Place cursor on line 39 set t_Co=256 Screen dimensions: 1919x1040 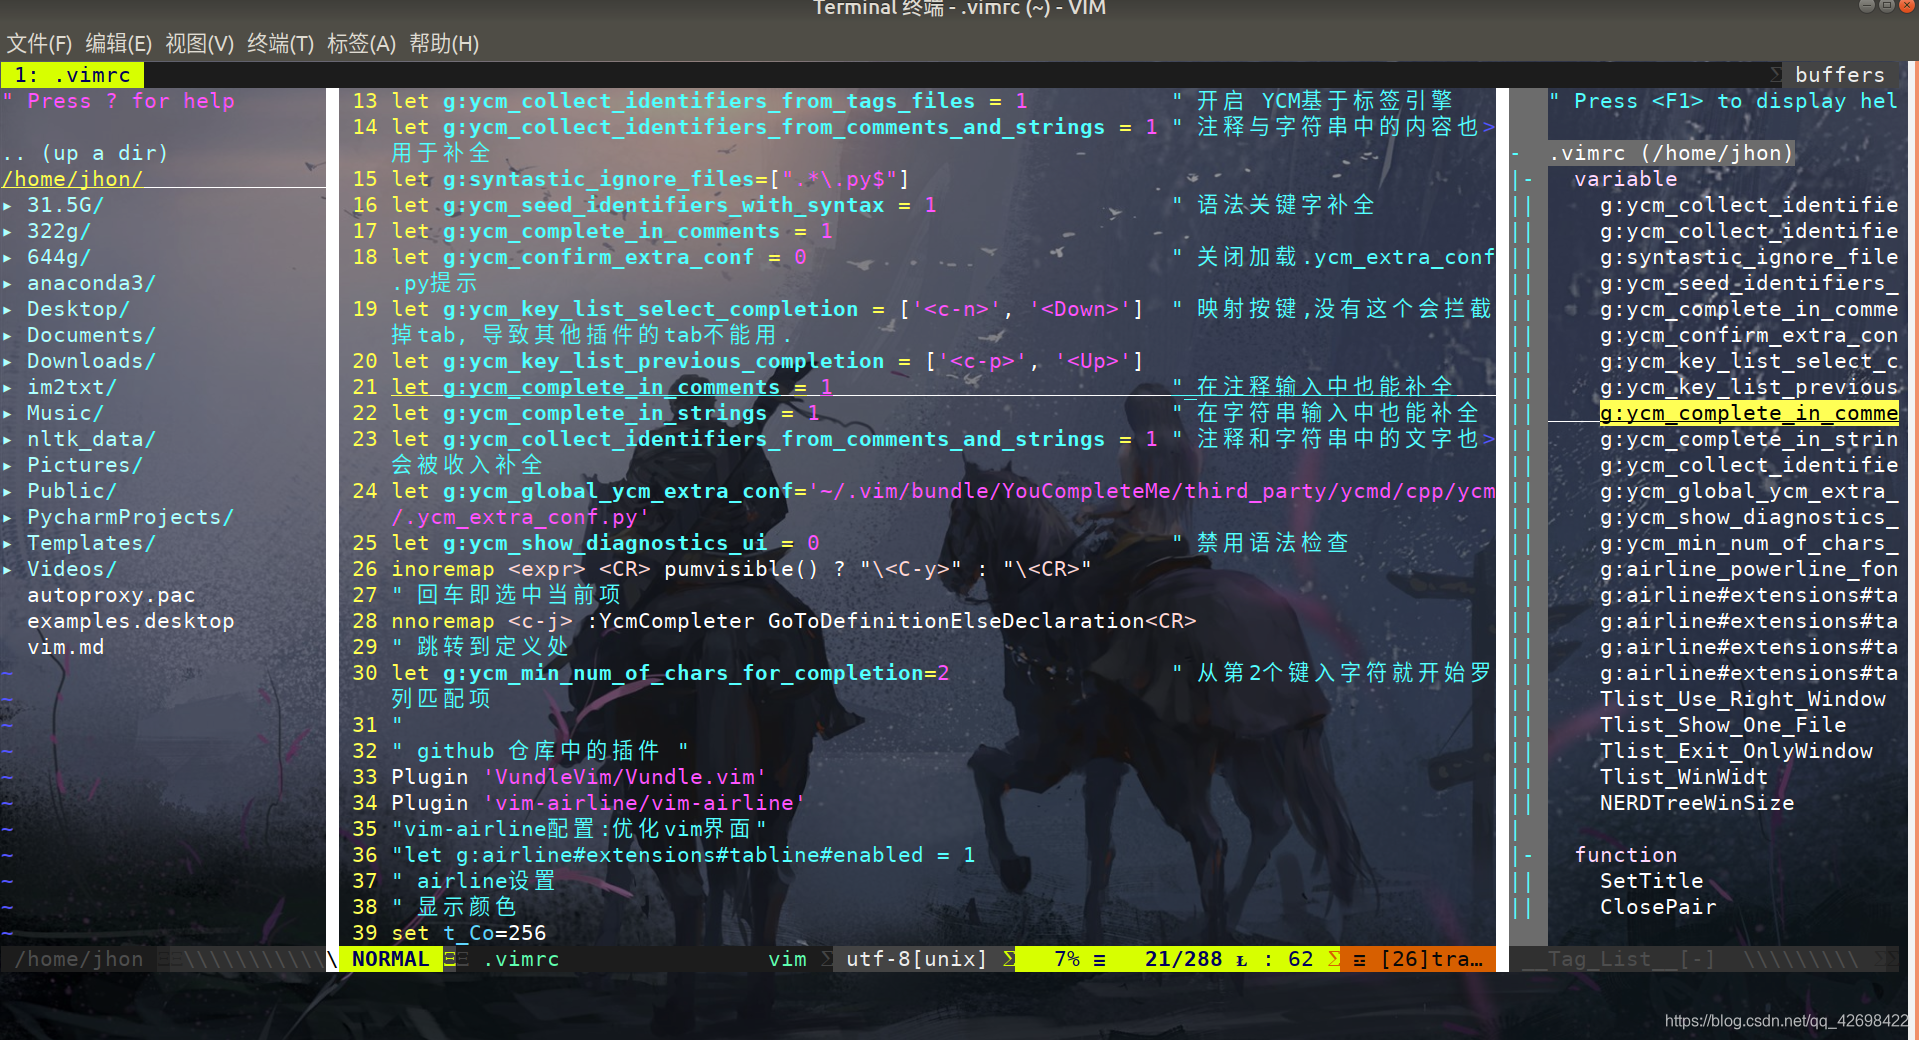pyautogui.click(x=468, y=933)
